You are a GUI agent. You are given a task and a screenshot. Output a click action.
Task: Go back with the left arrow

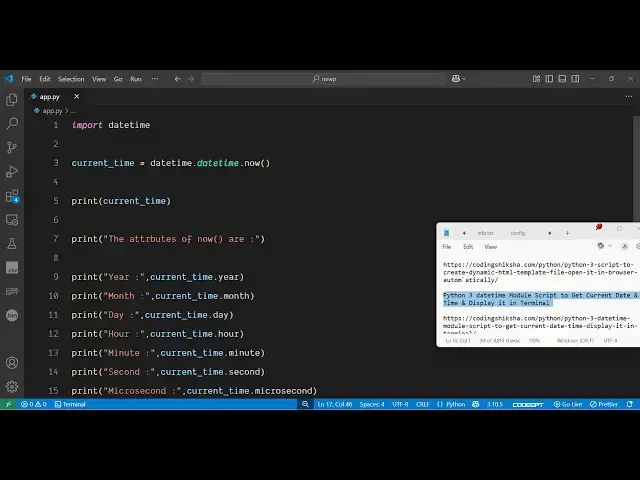[x=178, y=79]
